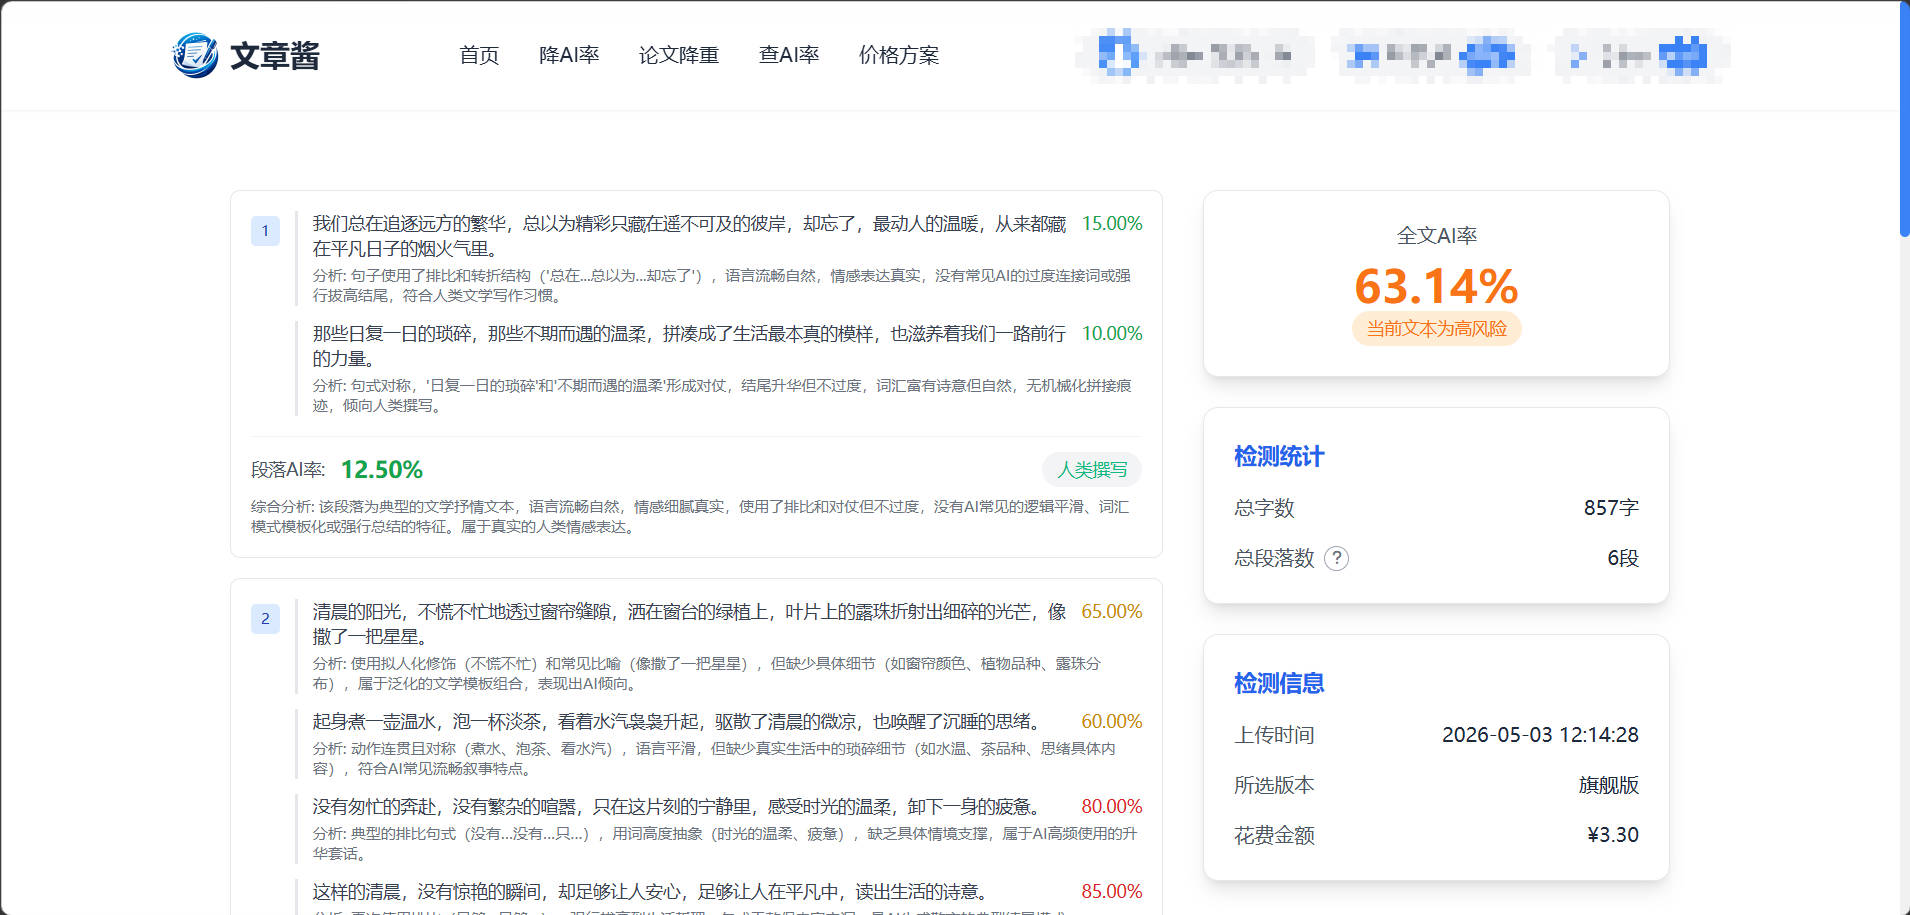Click the 6段 paragraph count value
This screenshot has width=1910, height=915.
1623,558
